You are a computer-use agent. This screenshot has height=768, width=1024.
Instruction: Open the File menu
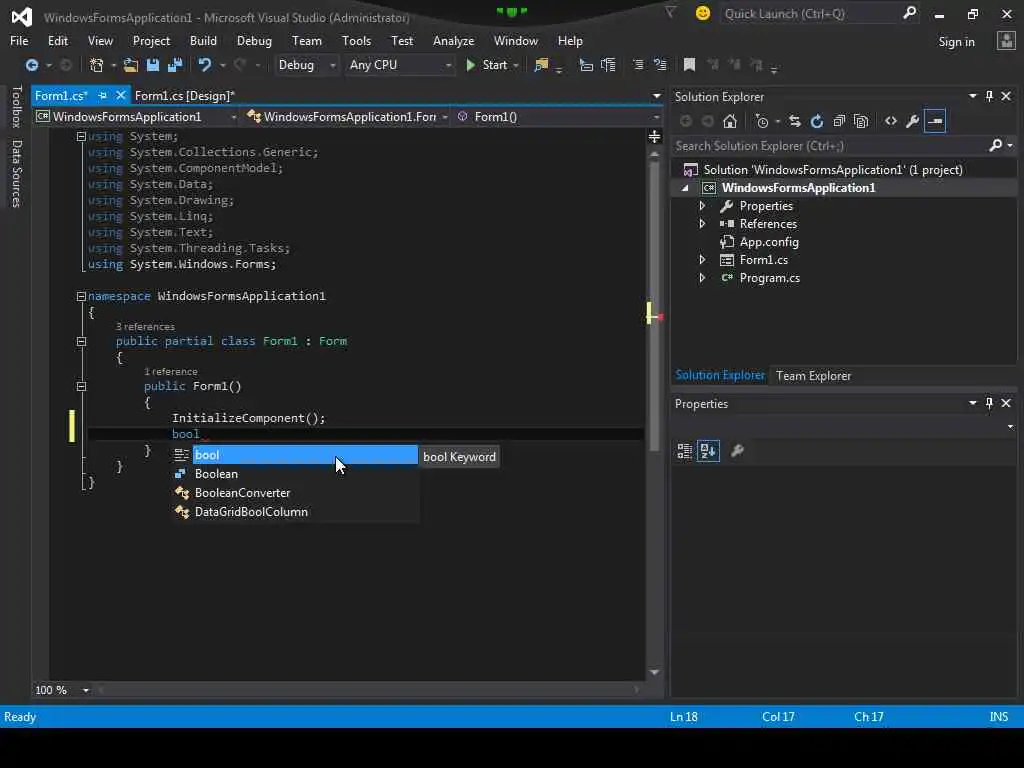(x=19, y=40)
